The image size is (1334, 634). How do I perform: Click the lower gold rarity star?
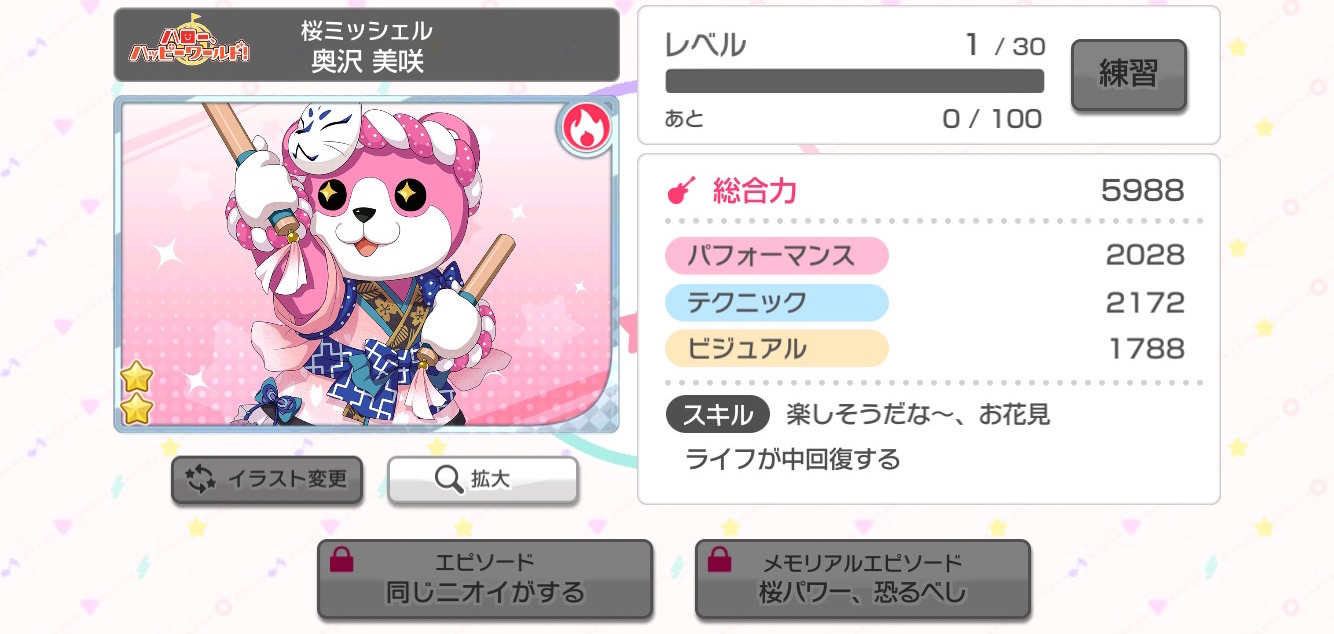(136, 409)
